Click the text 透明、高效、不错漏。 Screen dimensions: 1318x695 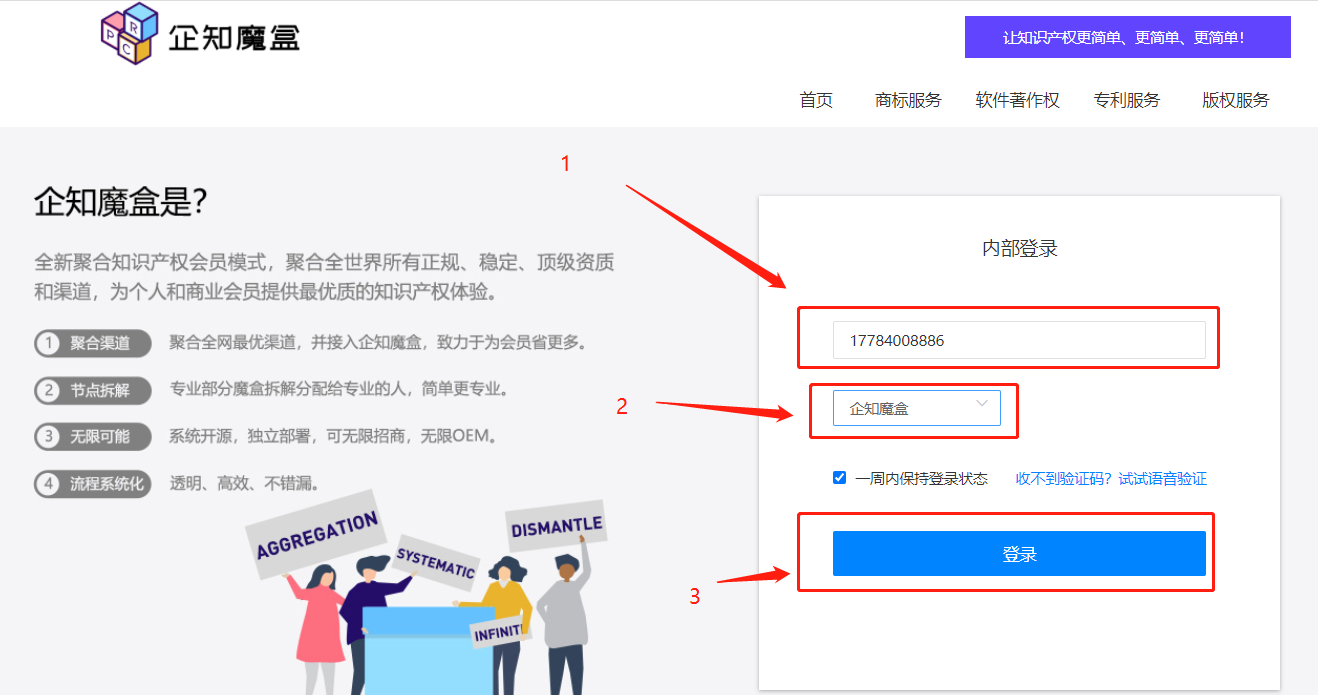point(246,483)
